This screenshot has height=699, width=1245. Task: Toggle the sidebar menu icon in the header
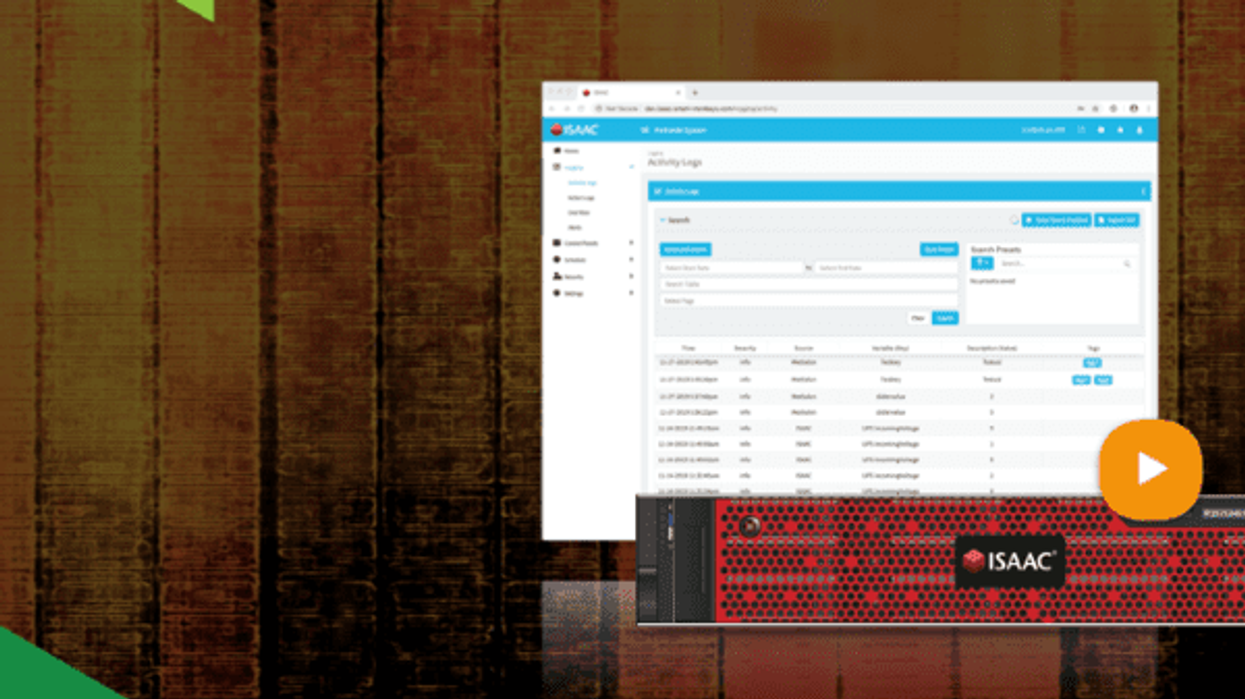pos(645,130)
